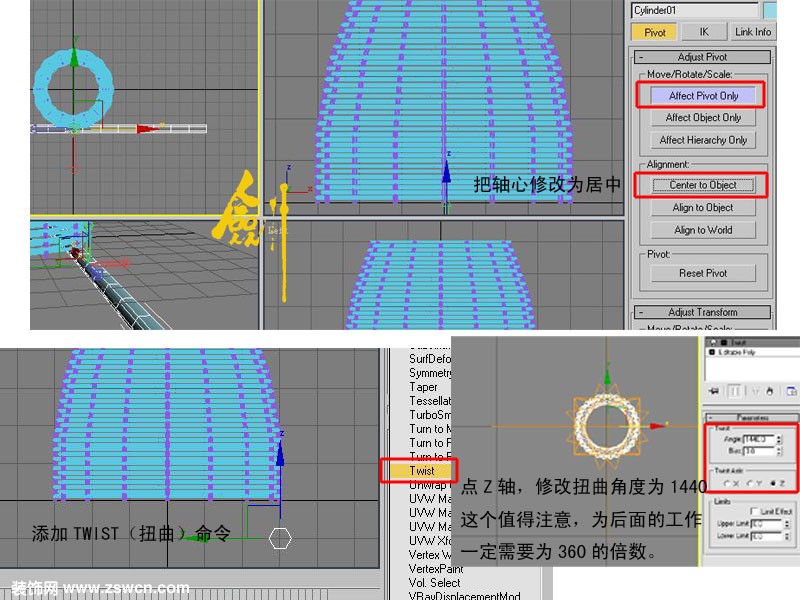
Task: Switch to the Link Info tab
Action: tap(753, 32)
